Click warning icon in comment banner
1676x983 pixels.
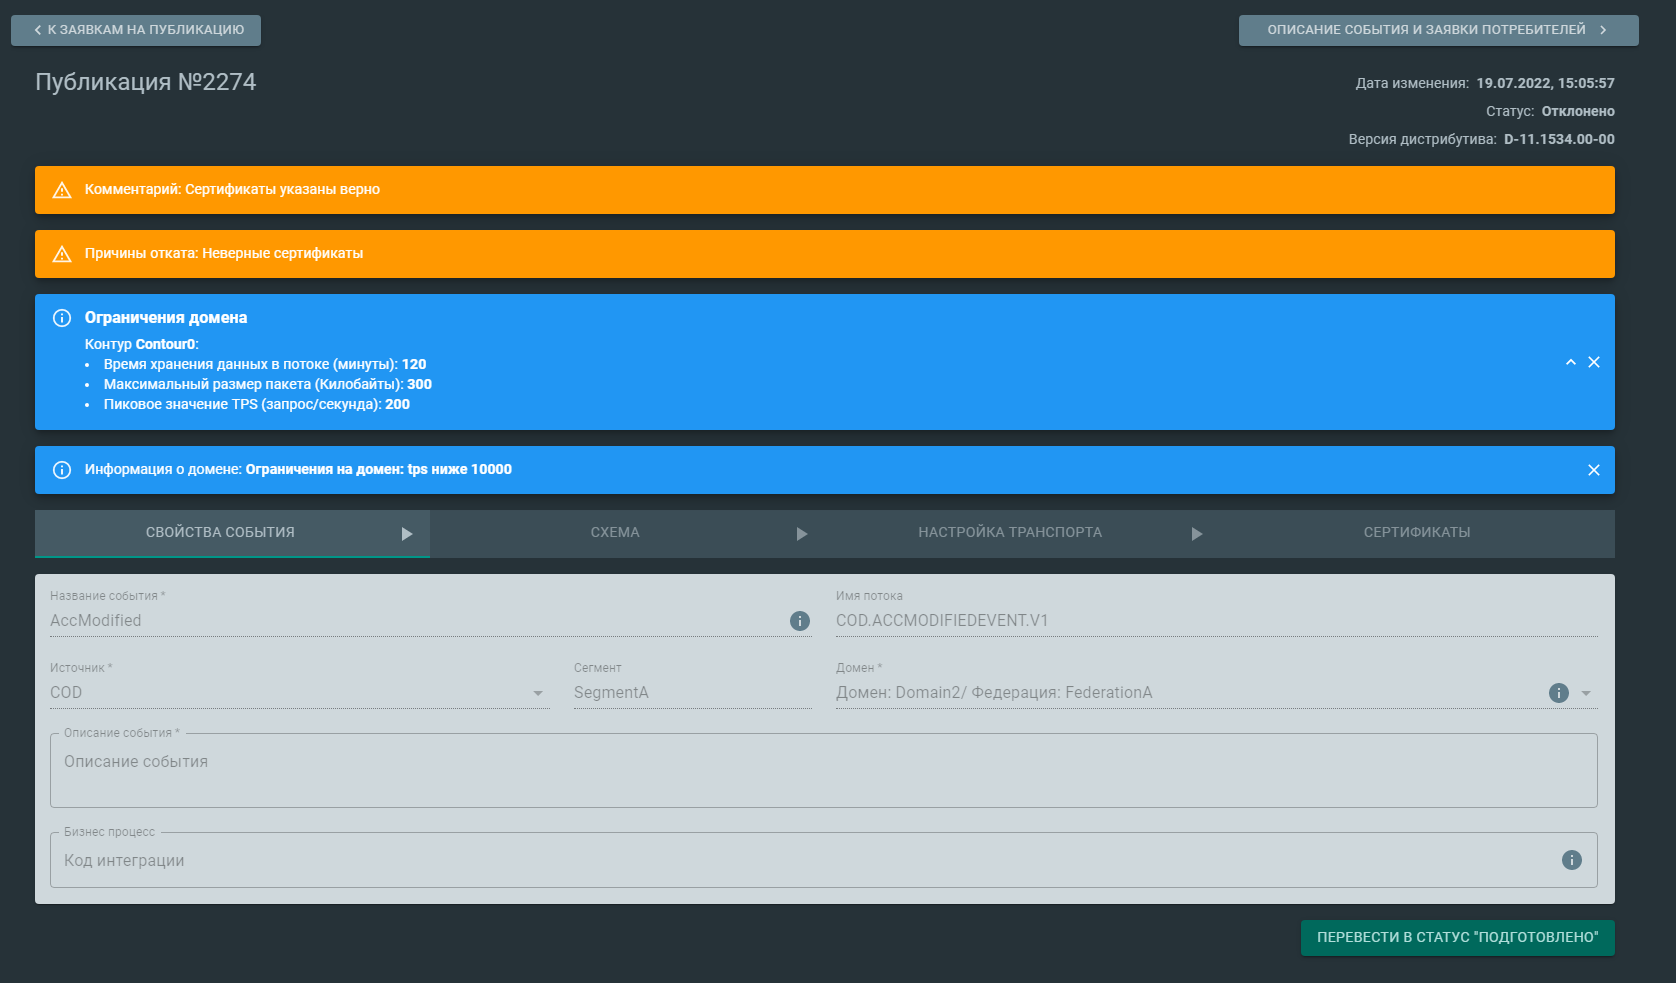[x=62, y=190]
